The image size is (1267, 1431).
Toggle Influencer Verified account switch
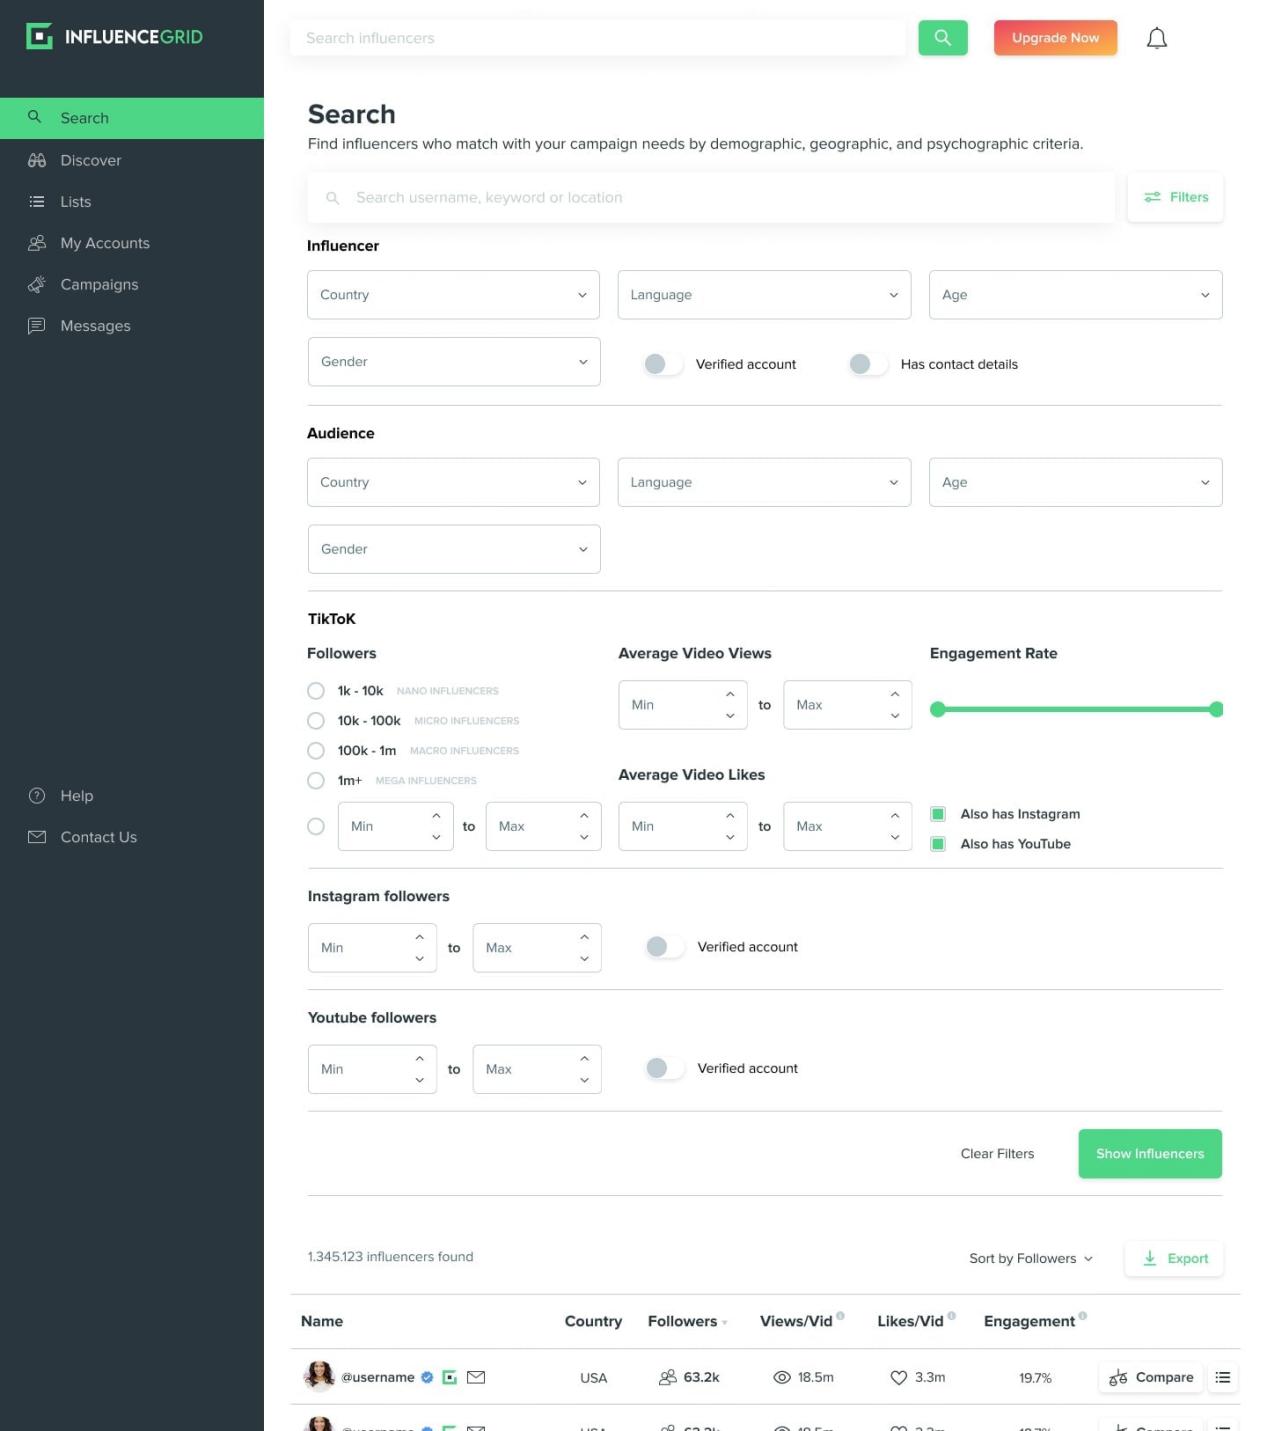(x=663, y=364)
